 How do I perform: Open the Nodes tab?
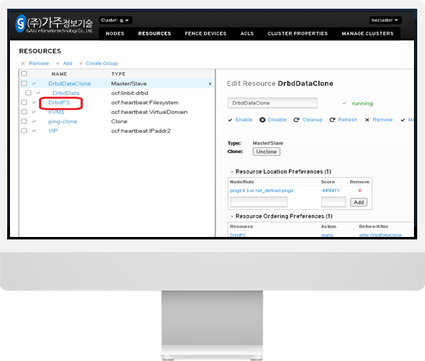(115, 34)
